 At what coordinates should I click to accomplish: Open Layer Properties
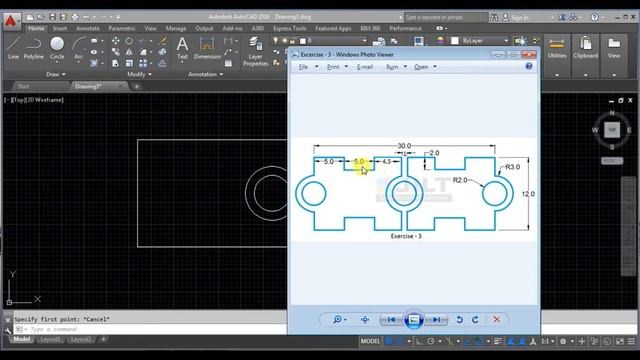coord(256,51)
